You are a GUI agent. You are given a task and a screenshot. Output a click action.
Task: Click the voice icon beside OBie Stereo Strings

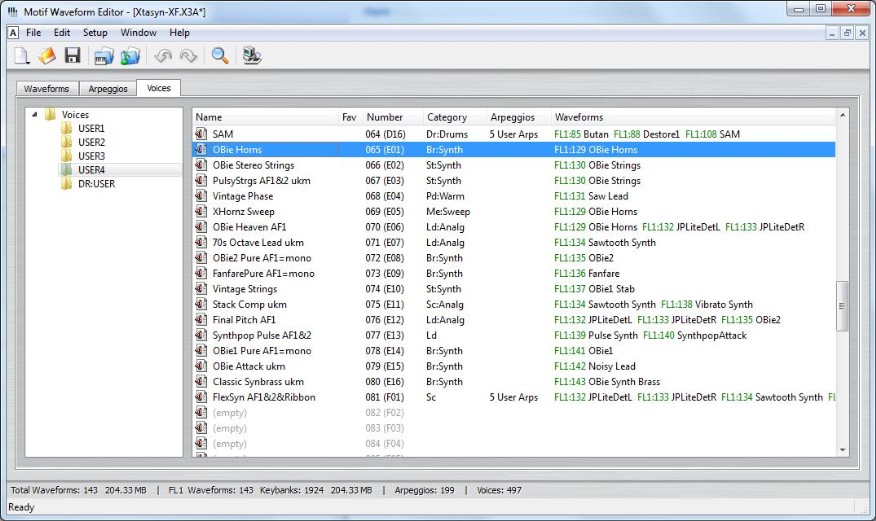click(x=201, y=165)
